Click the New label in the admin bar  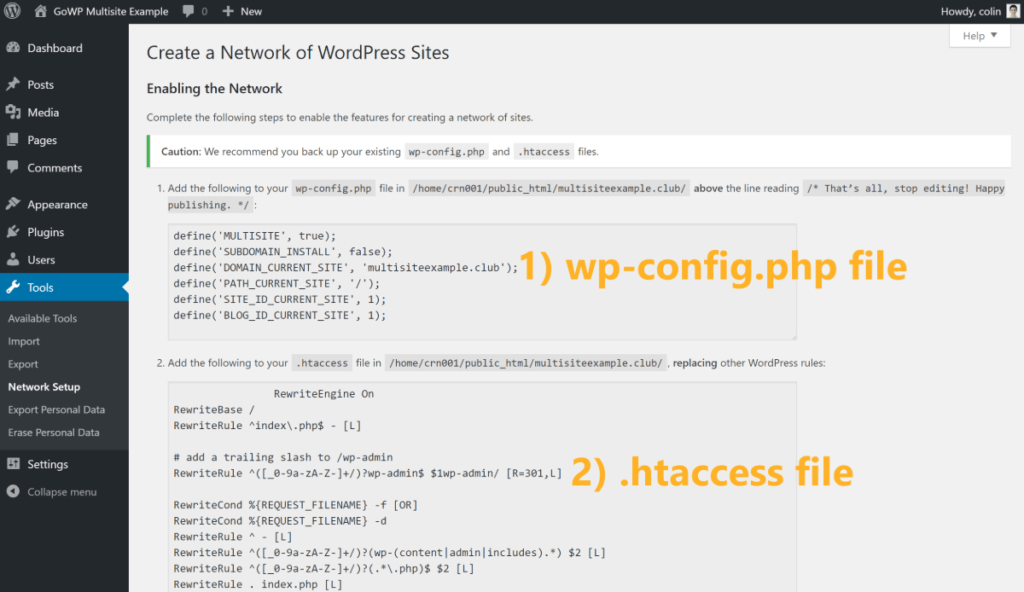coord(251,11)
